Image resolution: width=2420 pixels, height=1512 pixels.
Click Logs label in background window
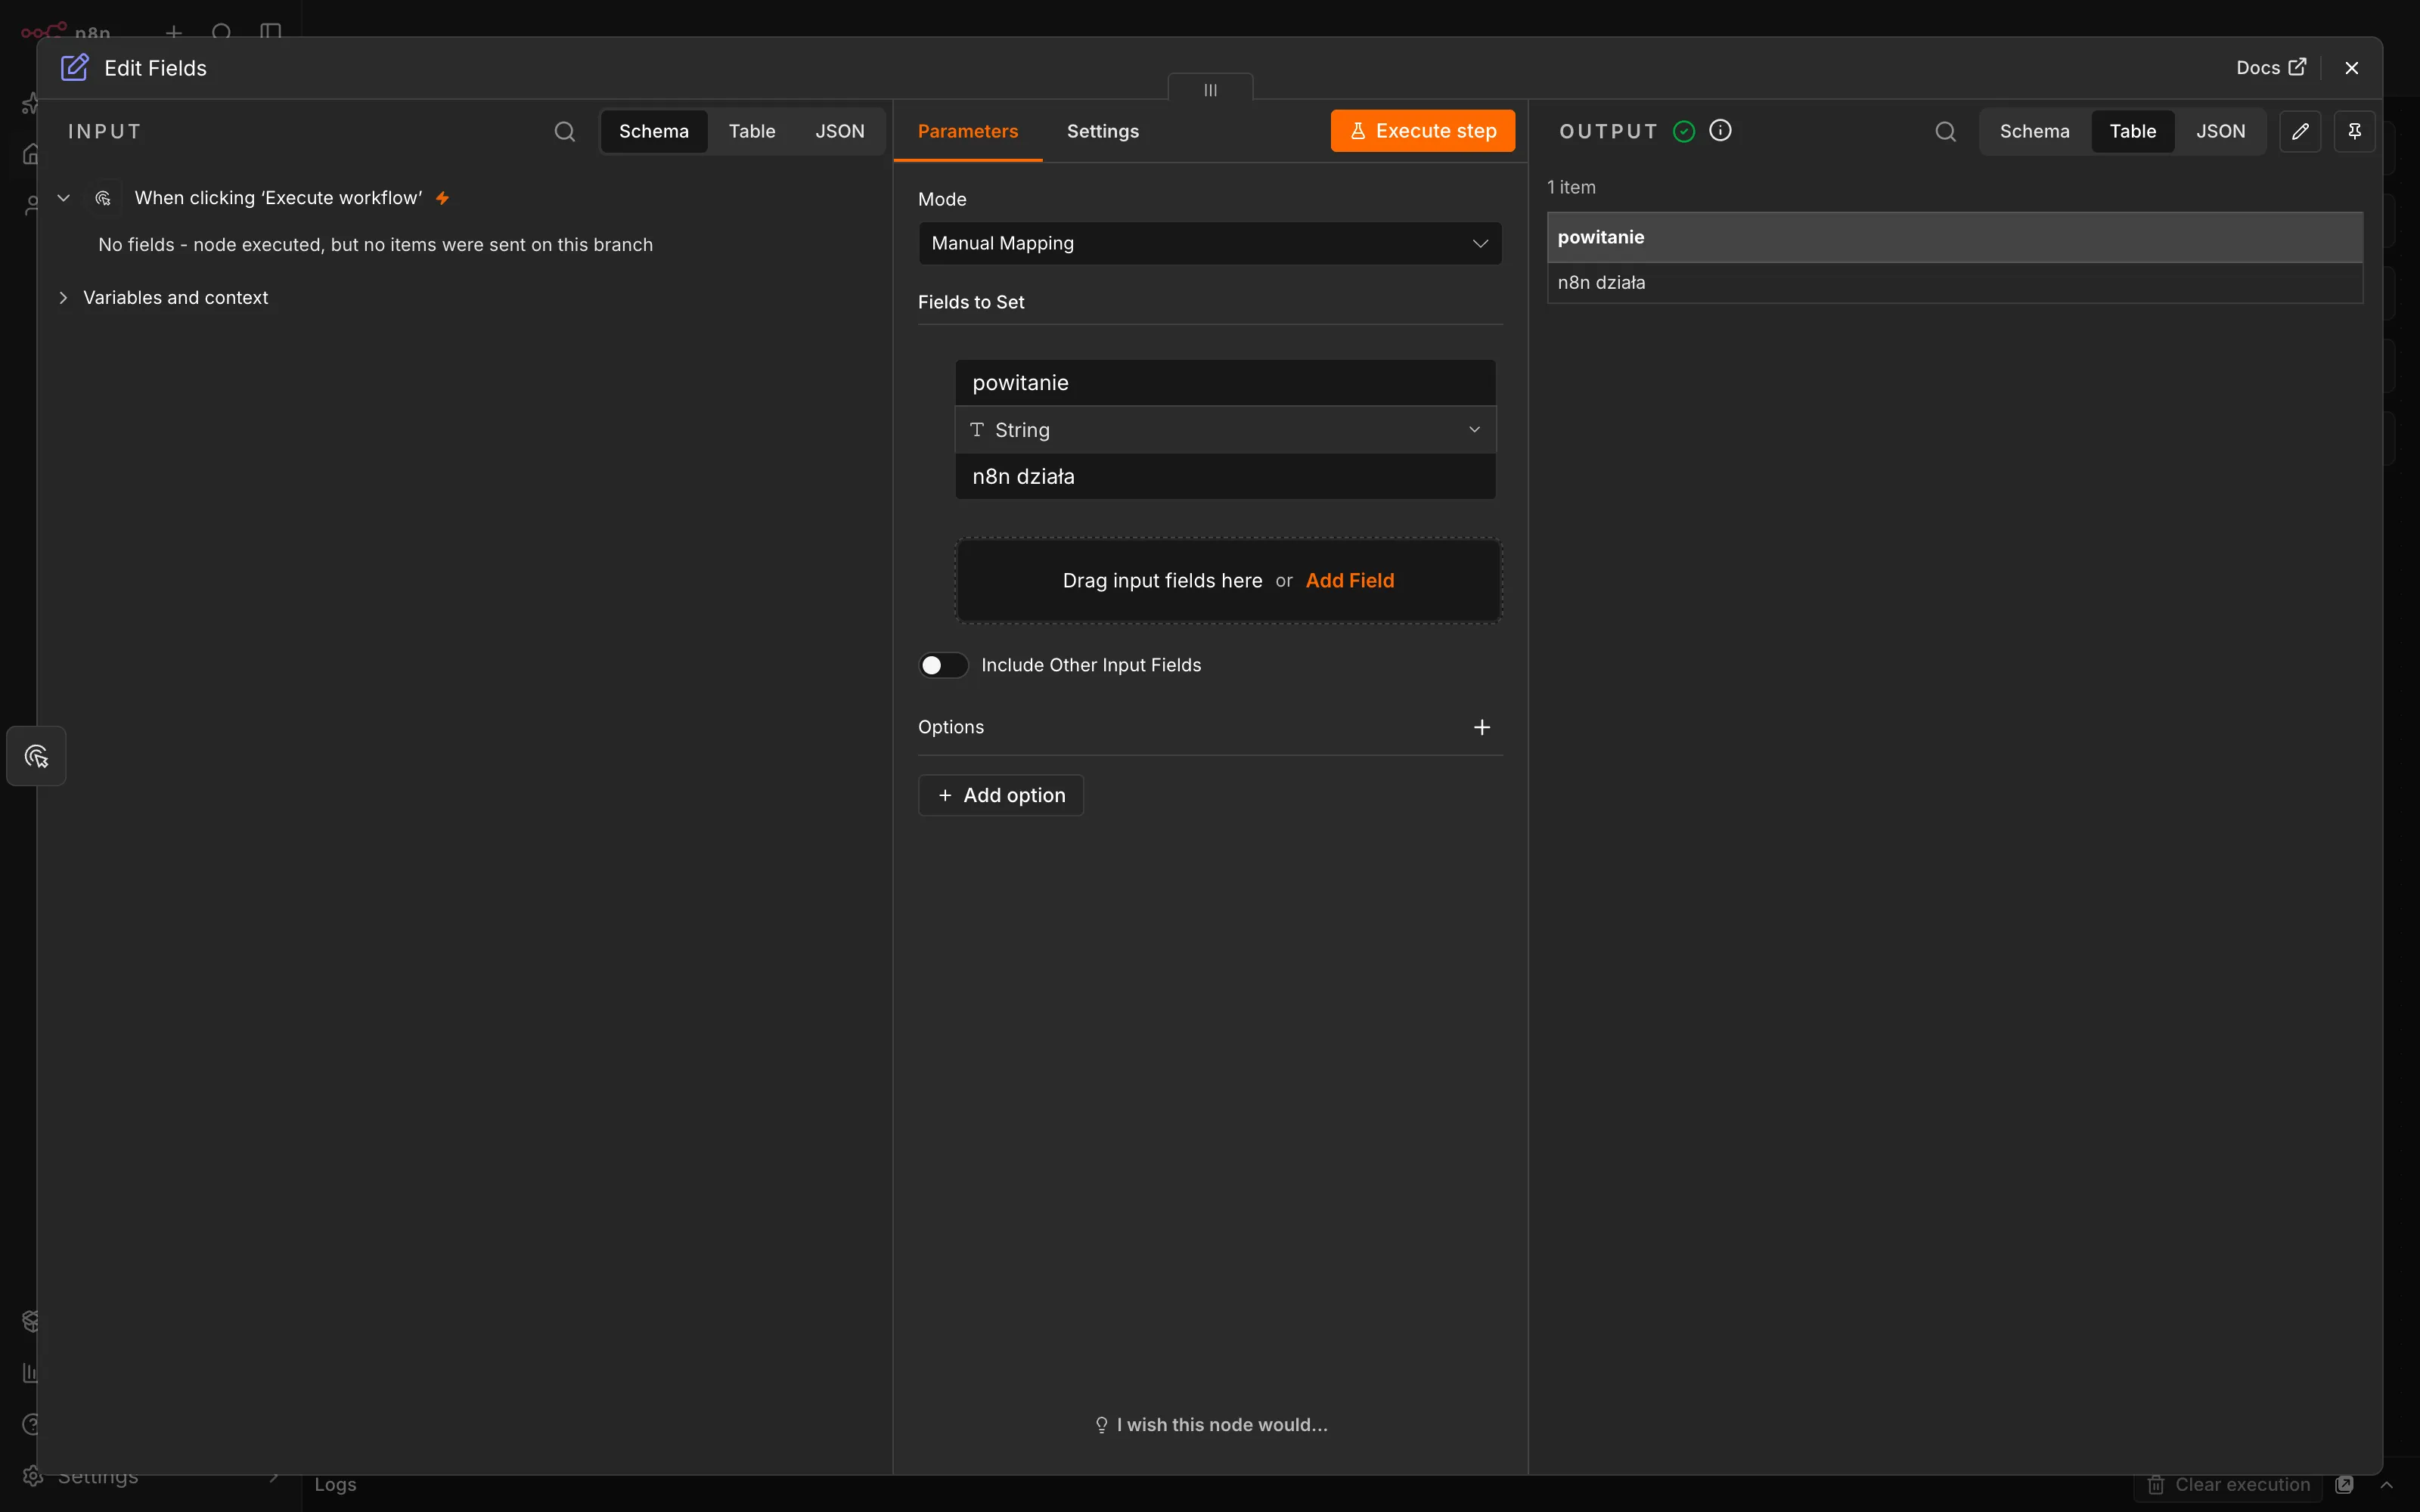(x=335, y=1485)
